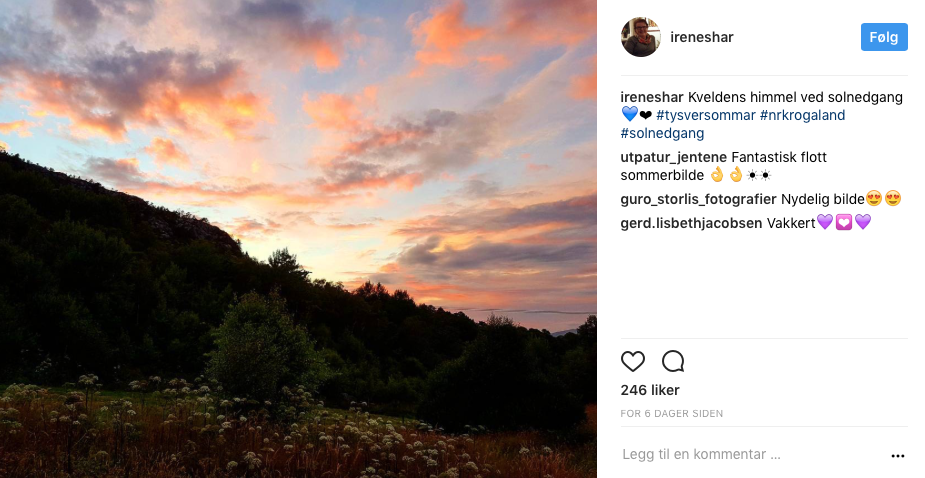Like the post with the heart icon
Image resolution: width=925 pixels, height=478 pixels.
coord(633,361)
